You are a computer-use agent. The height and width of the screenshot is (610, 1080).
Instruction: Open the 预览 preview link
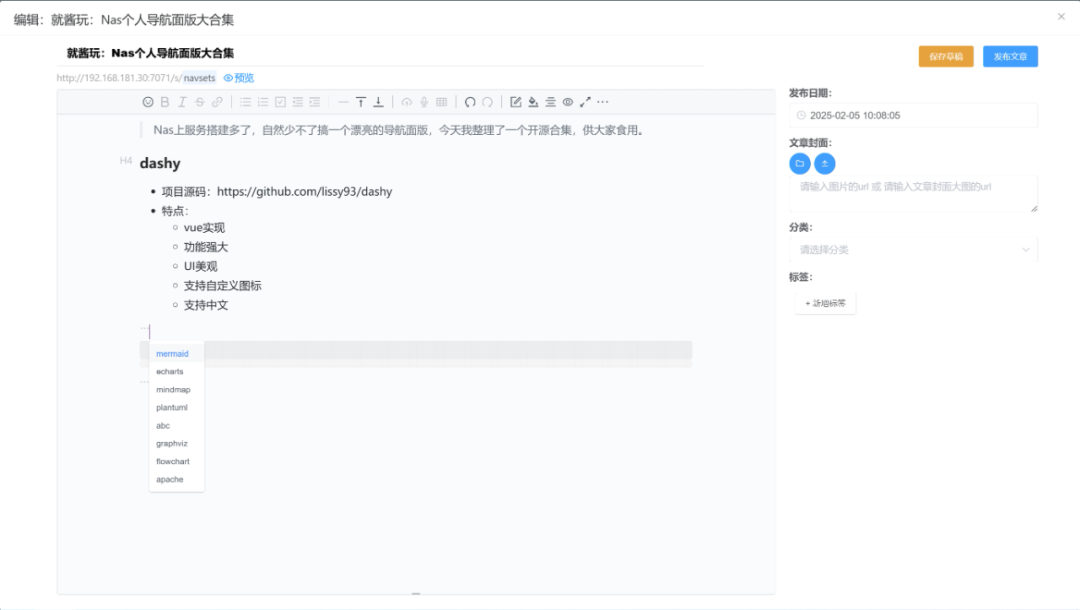coord(239,78)
